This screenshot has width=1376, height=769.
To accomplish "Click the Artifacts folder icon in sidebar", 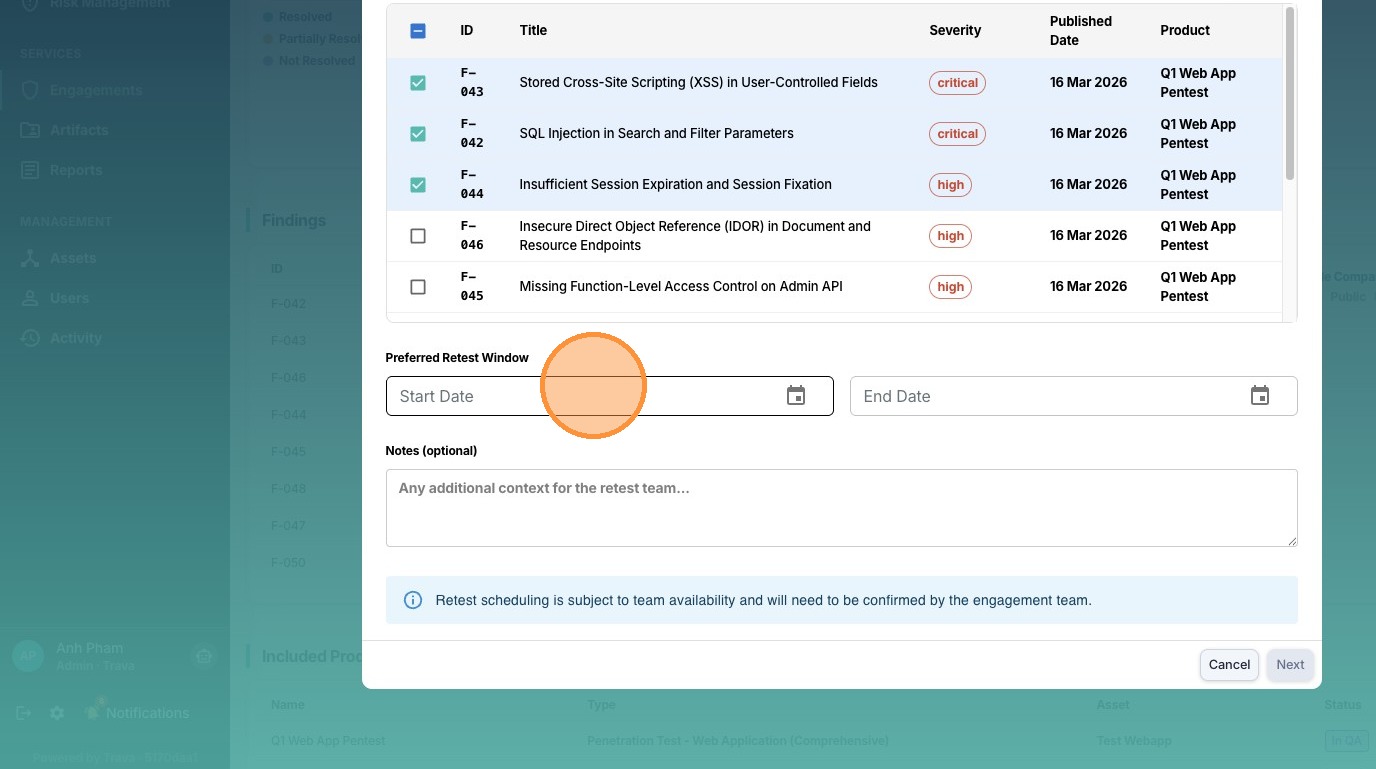I will coord(30,130).
